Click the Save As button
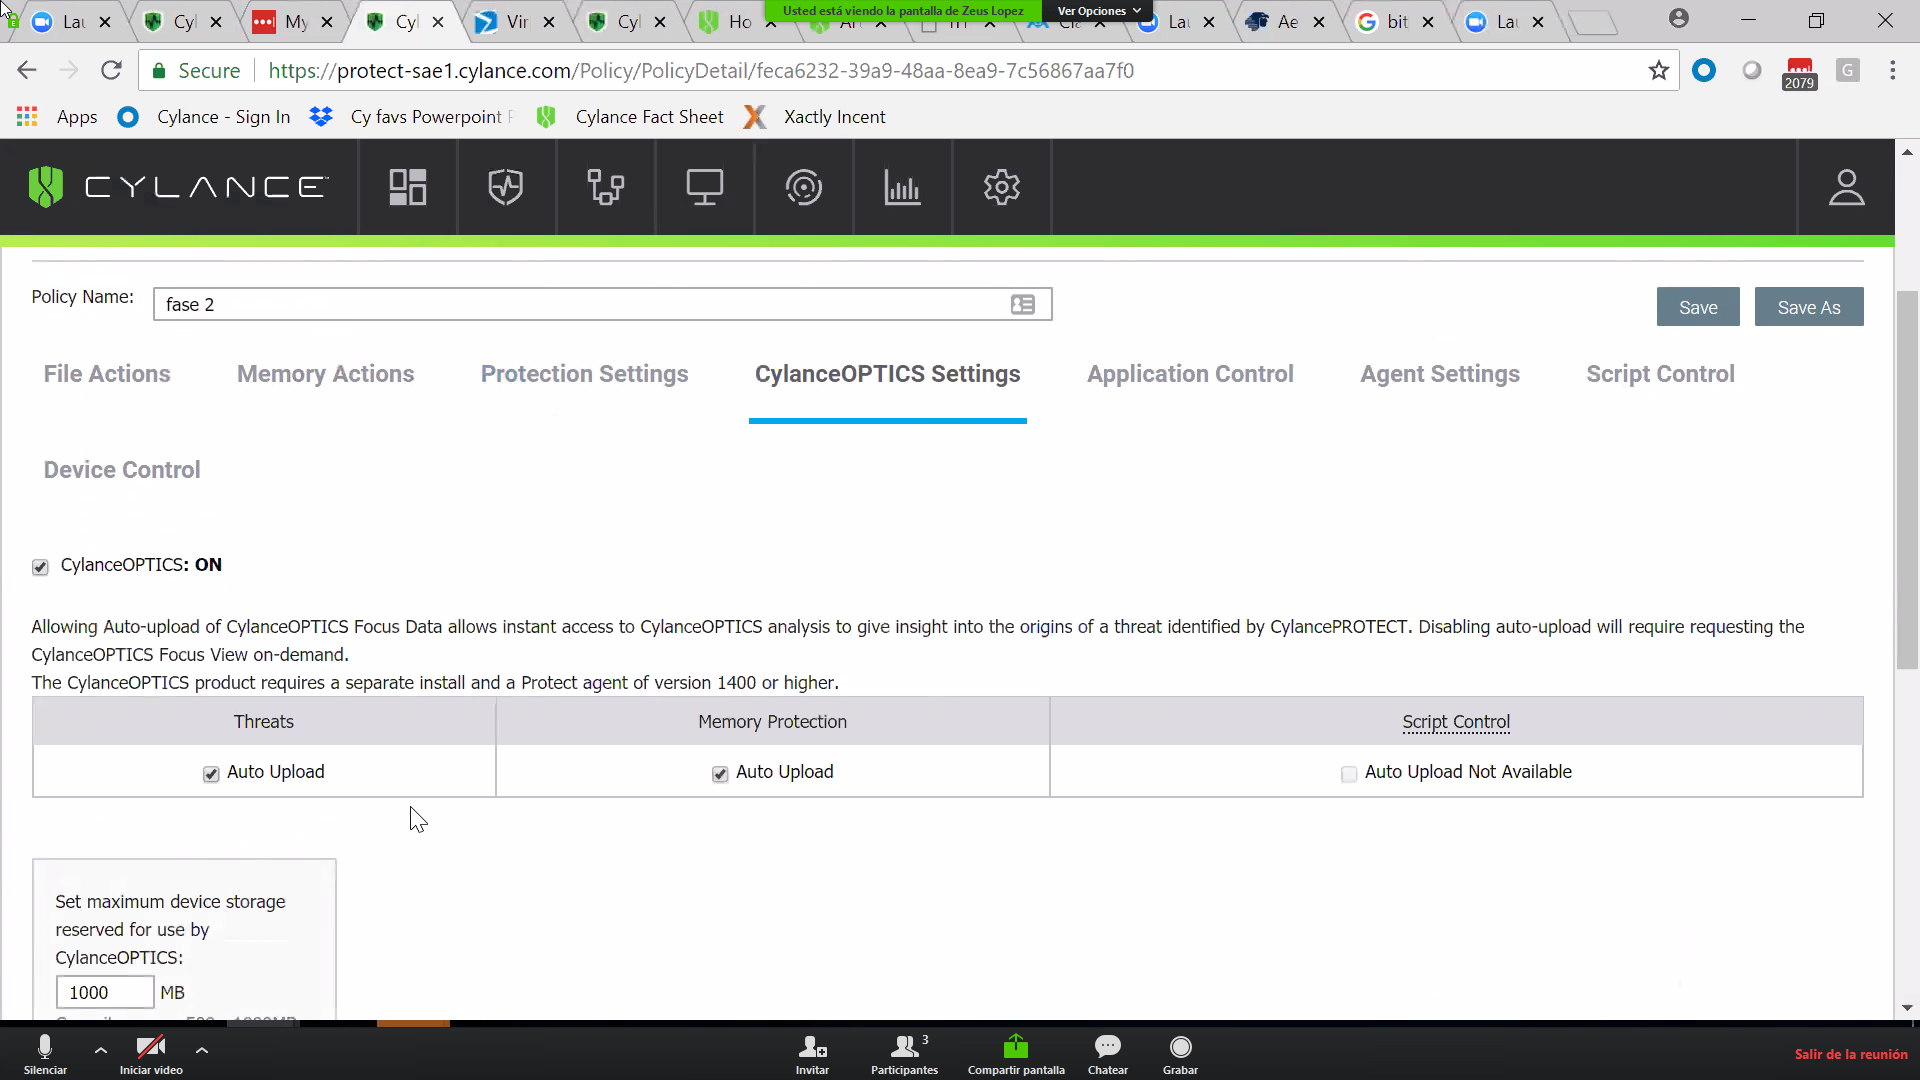Image resolution: width=1920 pixels, height=1080 pixels. click(x=1808, y=307)
